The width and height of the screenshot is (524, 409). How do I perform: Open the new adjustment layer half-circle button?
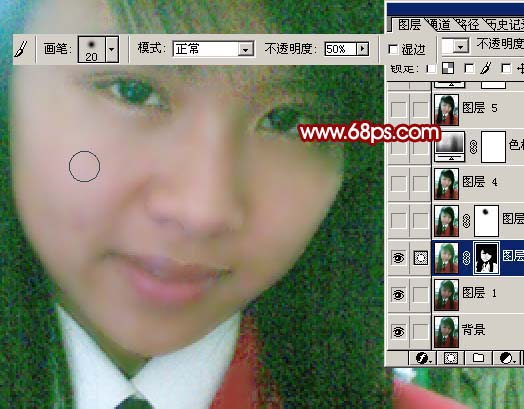pyautogui.click(x=507, y=358)
